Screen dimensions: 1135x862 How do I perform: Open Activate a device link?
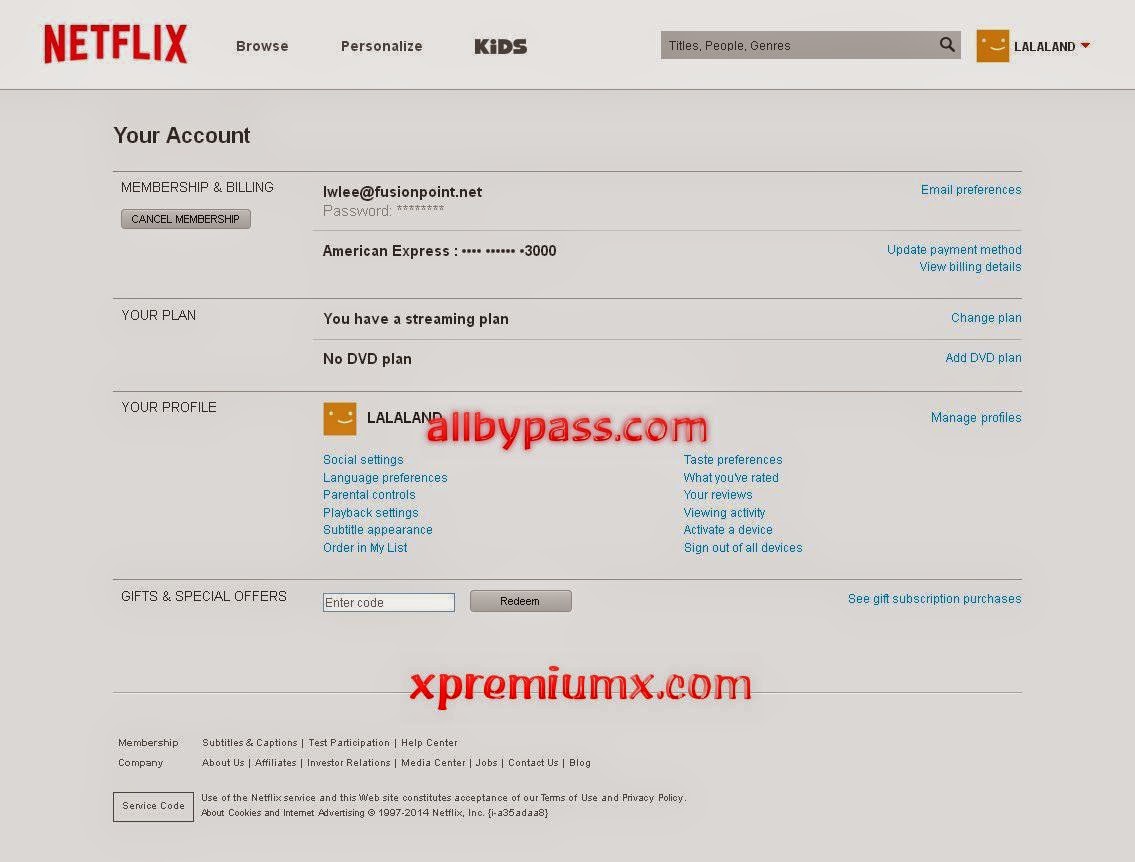pos(728,530)
